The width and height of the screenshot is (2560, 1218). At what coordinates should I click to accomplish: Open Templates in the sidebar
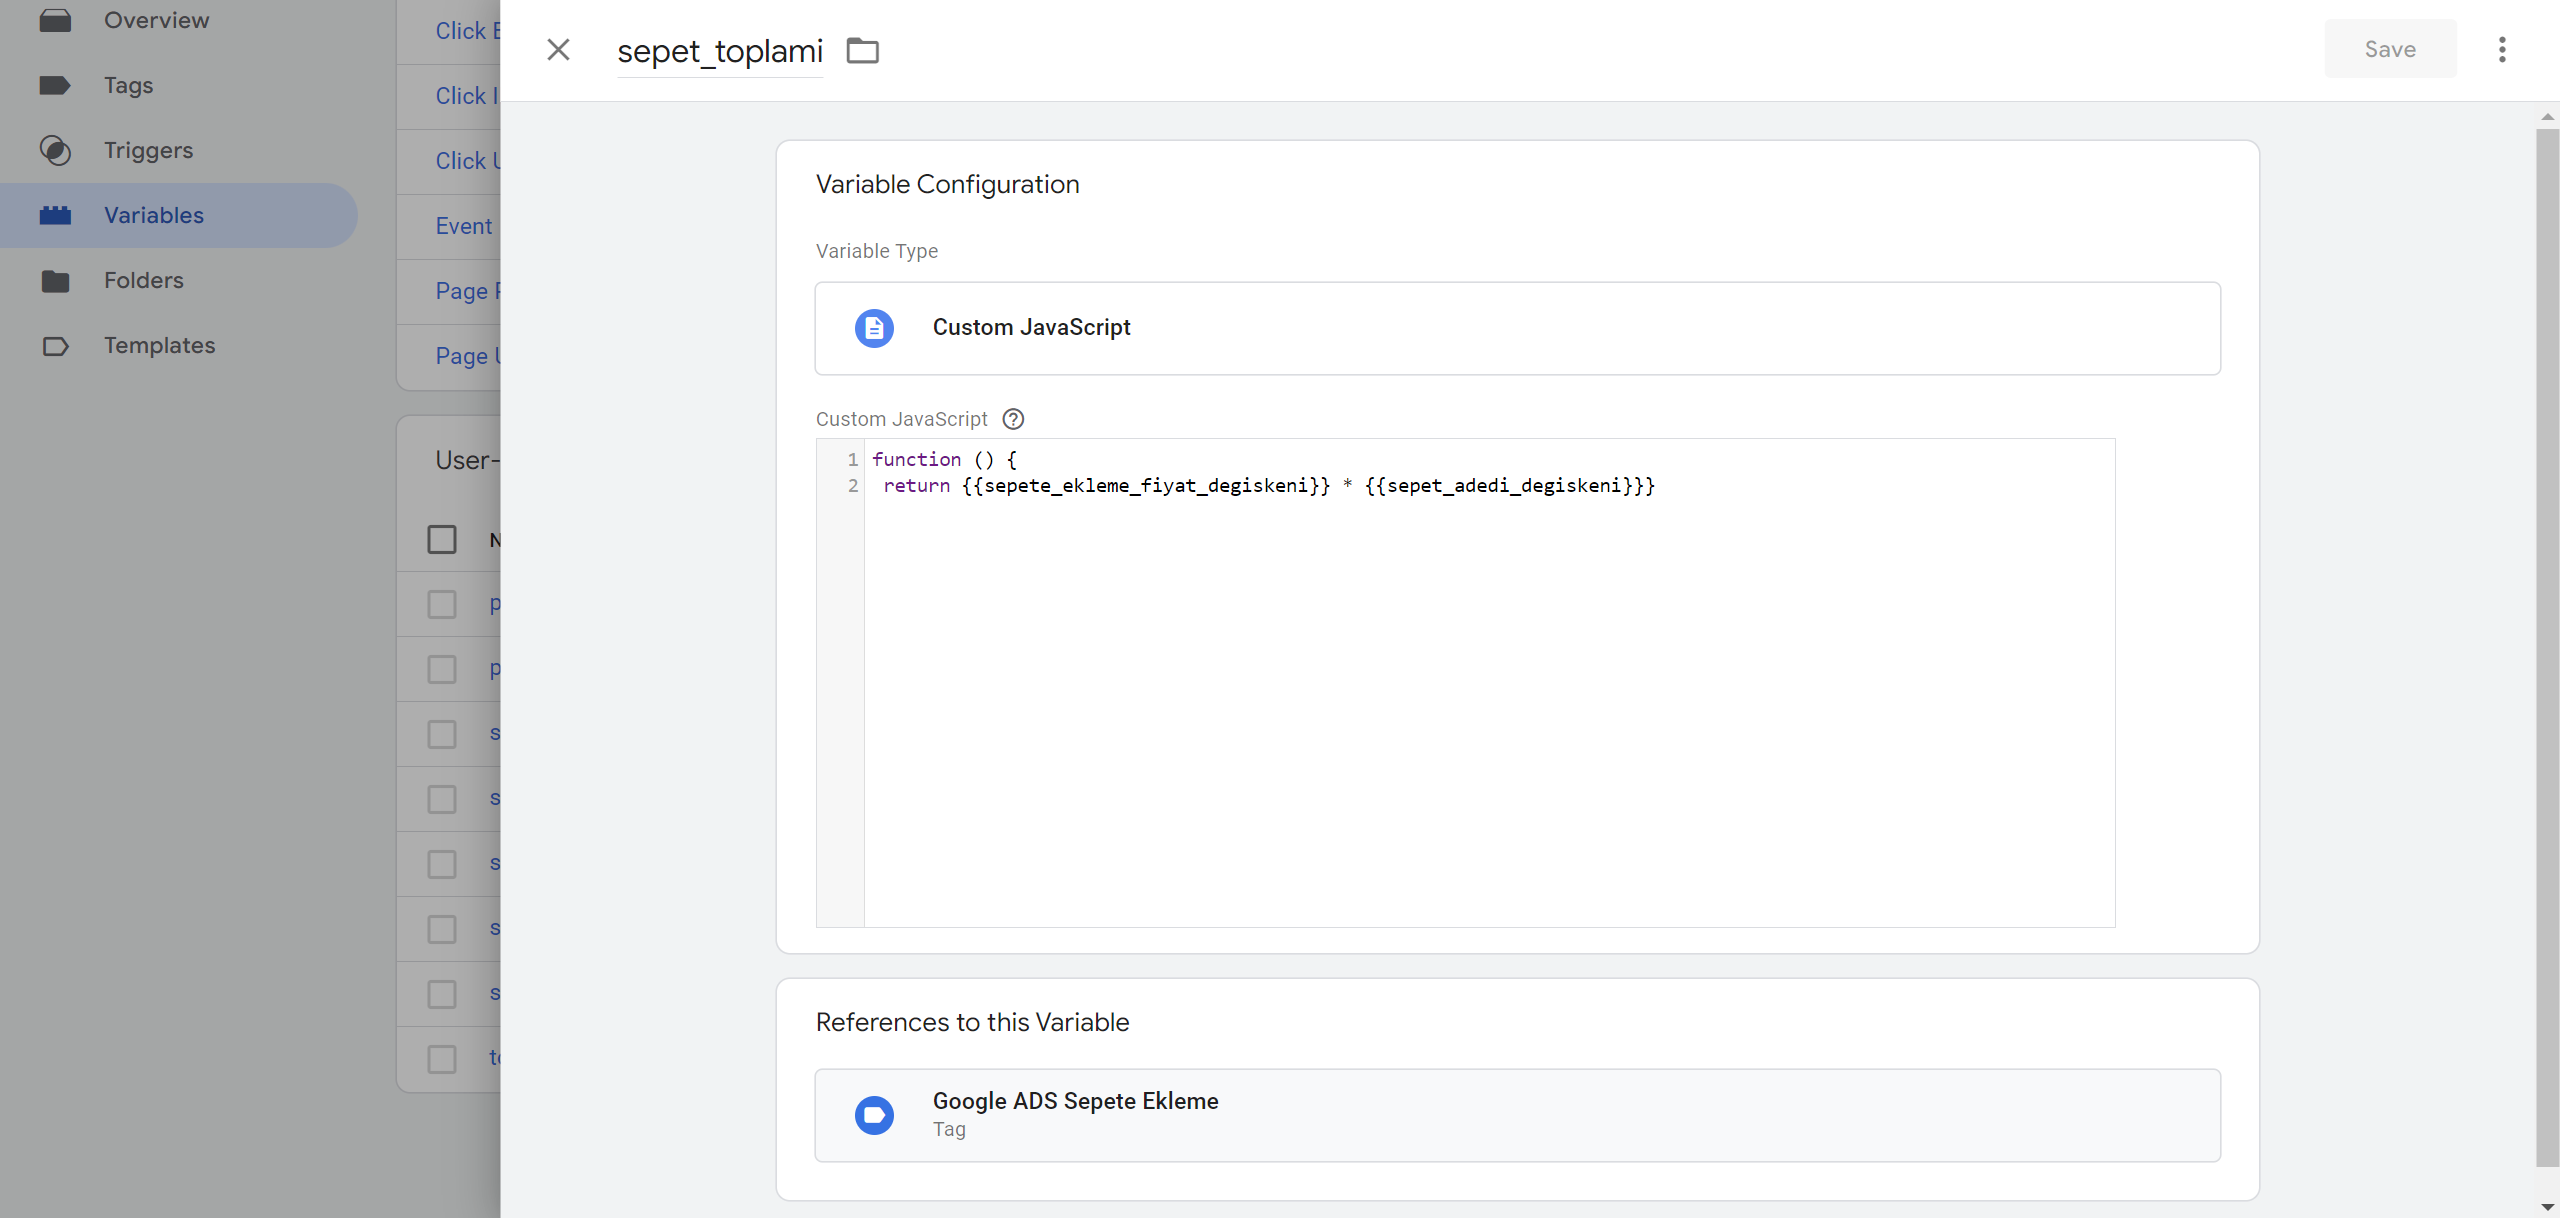pyautogui.click(x=160, y=345)
